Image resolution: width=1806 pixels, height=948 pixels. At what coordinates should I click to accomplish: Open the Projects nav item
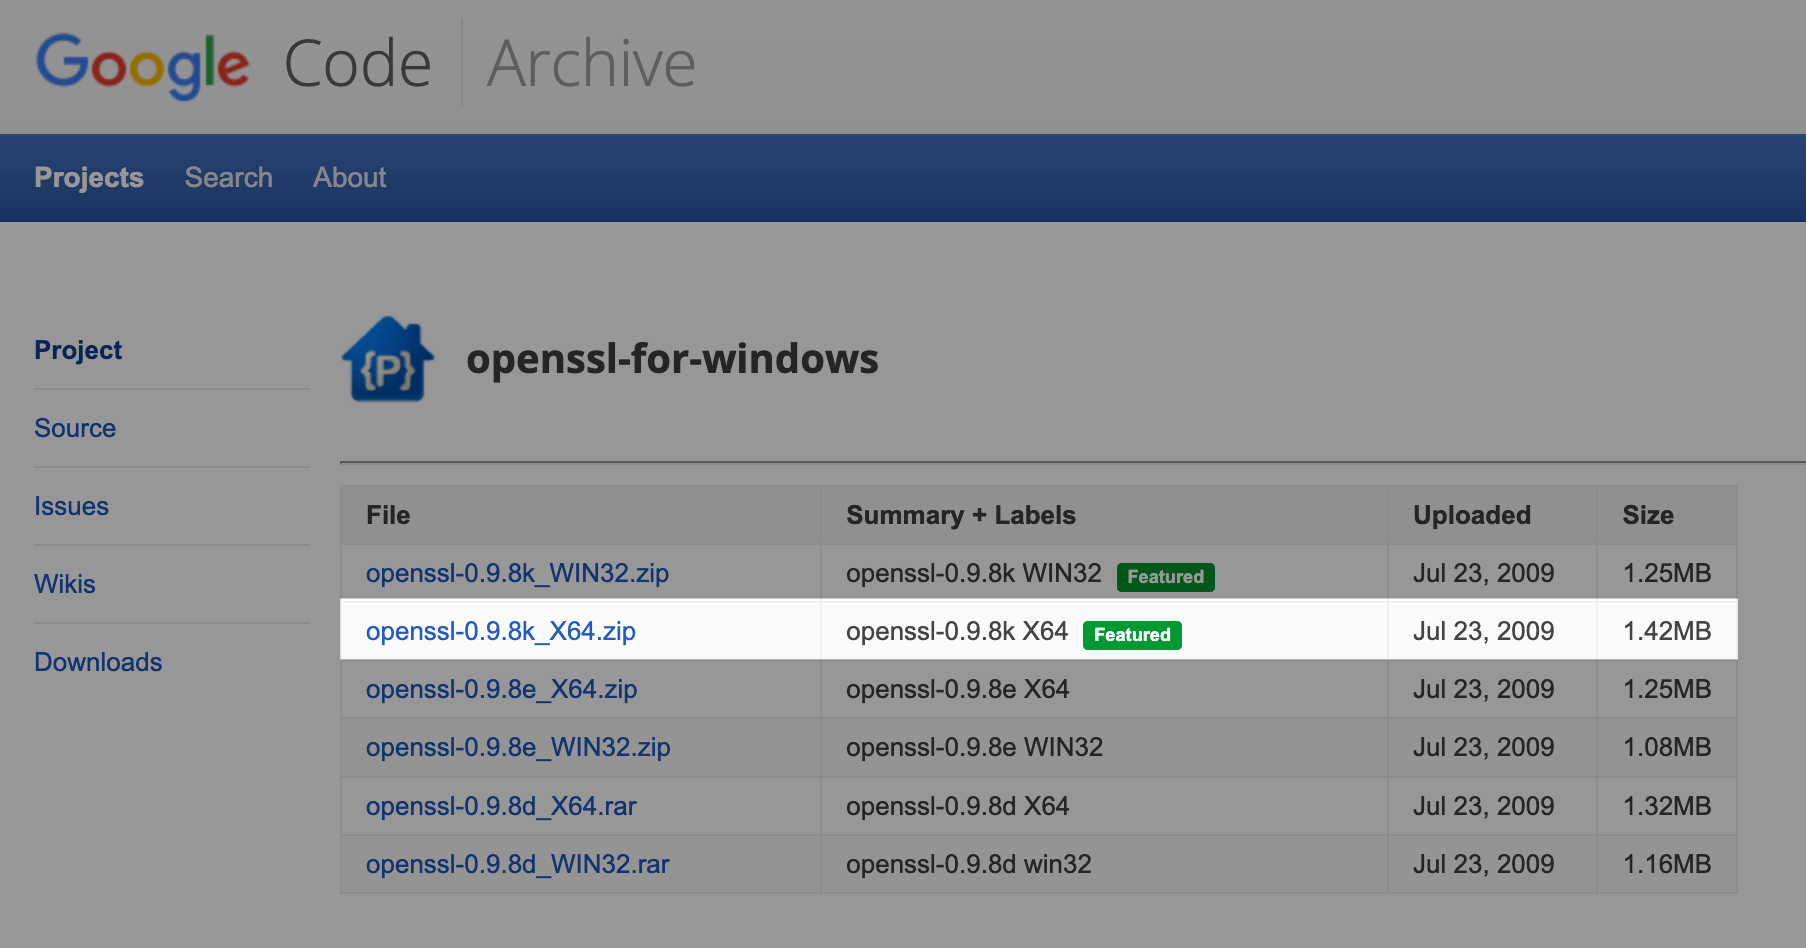coord(89,177)
